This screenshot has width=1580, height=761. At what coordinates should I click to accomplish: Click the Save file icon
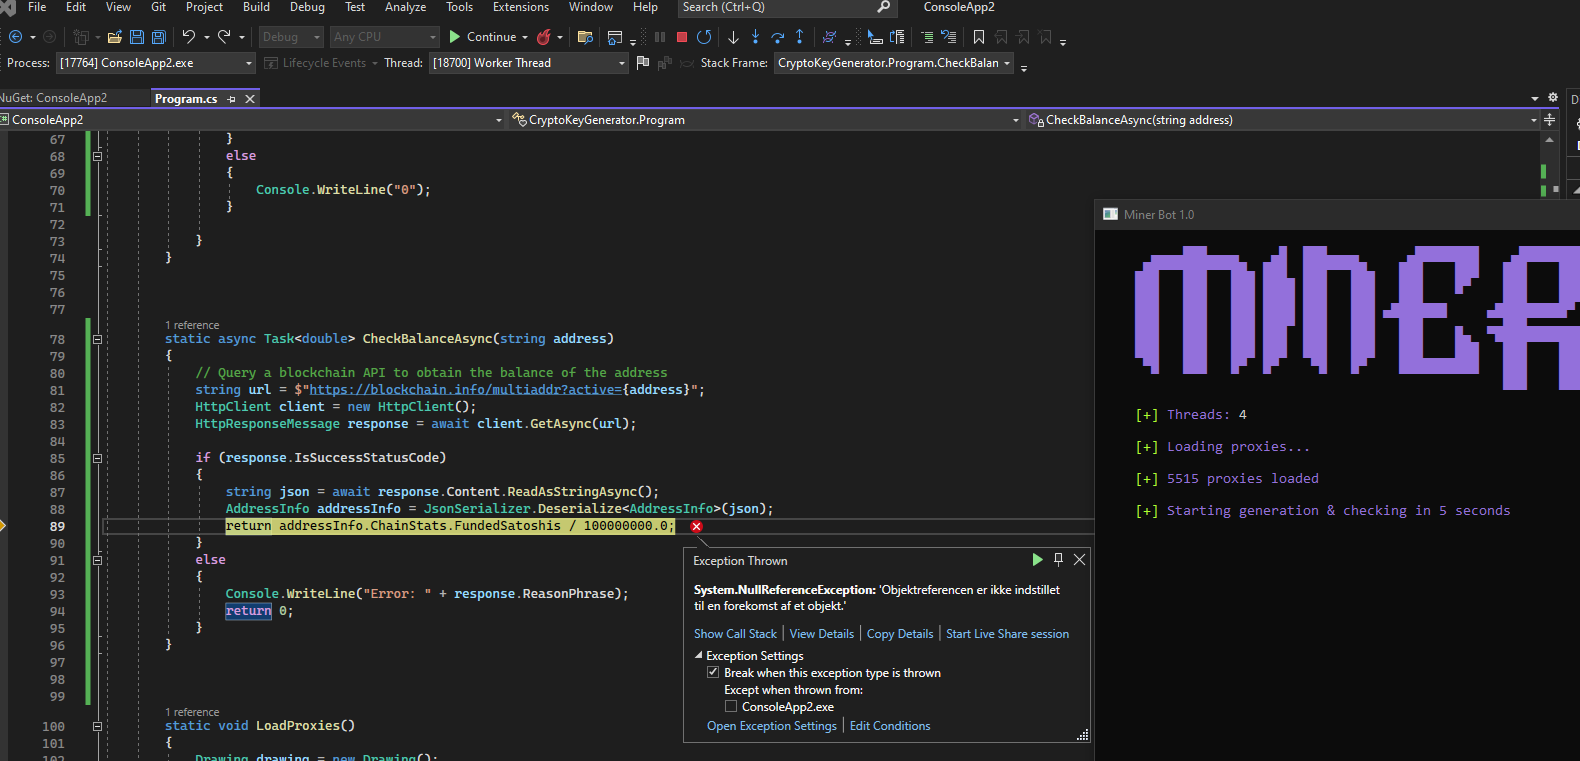pos(137,37)
